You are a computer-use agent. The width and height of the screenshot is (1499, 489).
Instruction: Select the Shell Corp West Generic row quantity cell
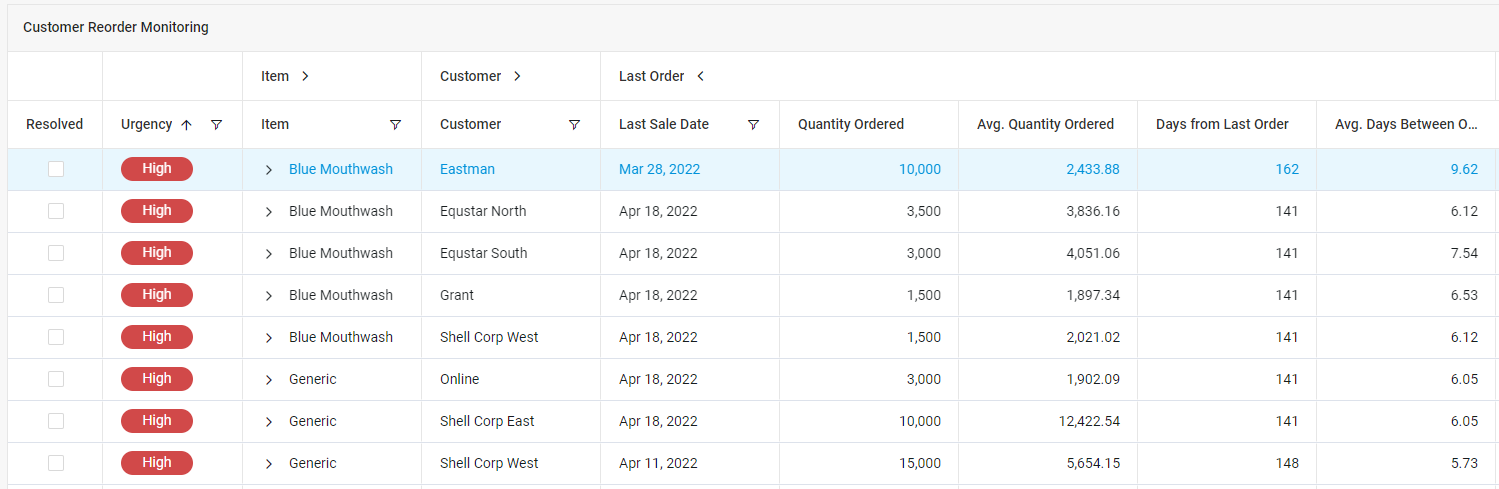[869, 463]
